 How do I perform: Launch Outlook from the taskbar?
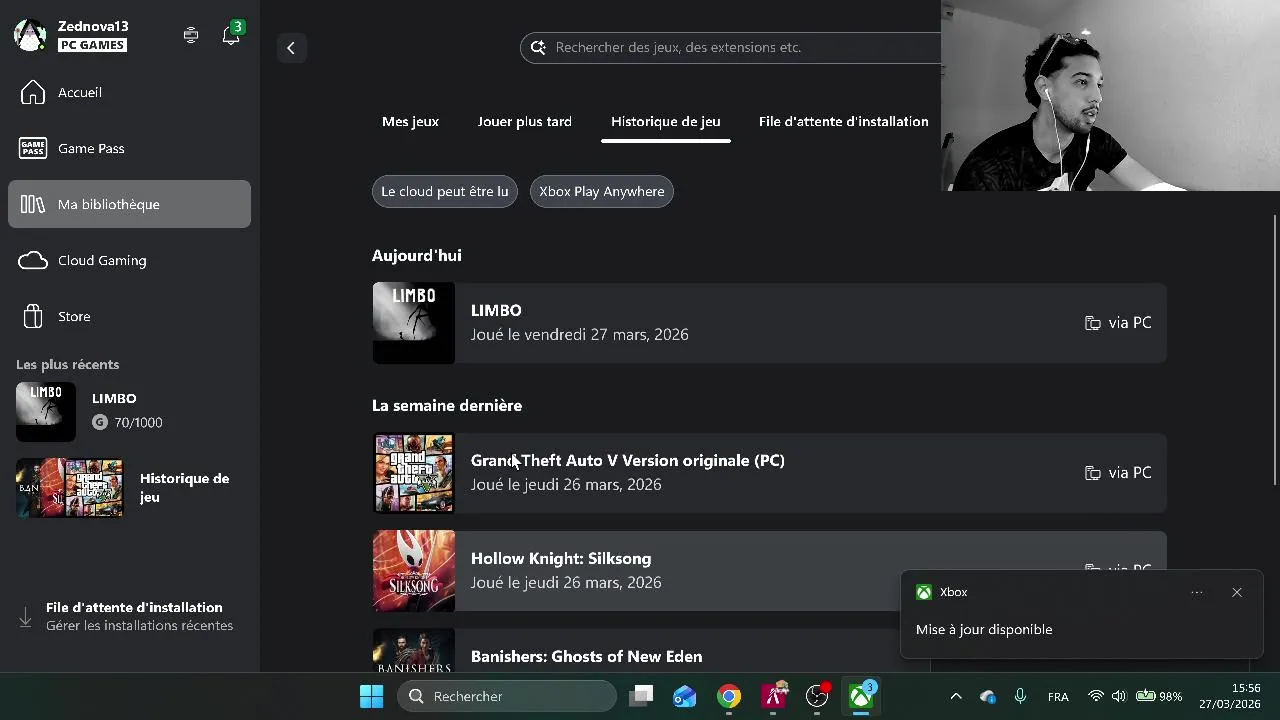click(x=685, y=696)
